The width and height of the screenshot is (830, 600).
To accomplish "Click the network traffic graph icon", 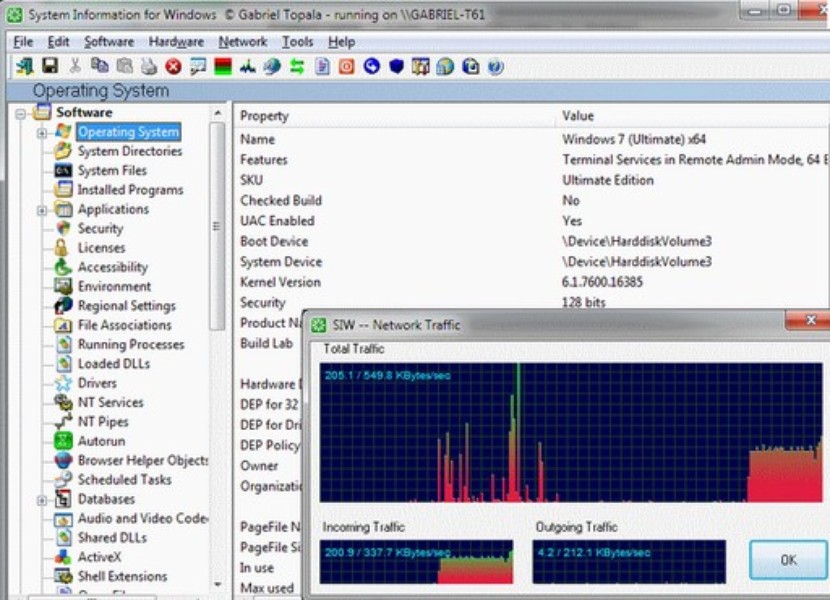I will (x=247, y=67).
